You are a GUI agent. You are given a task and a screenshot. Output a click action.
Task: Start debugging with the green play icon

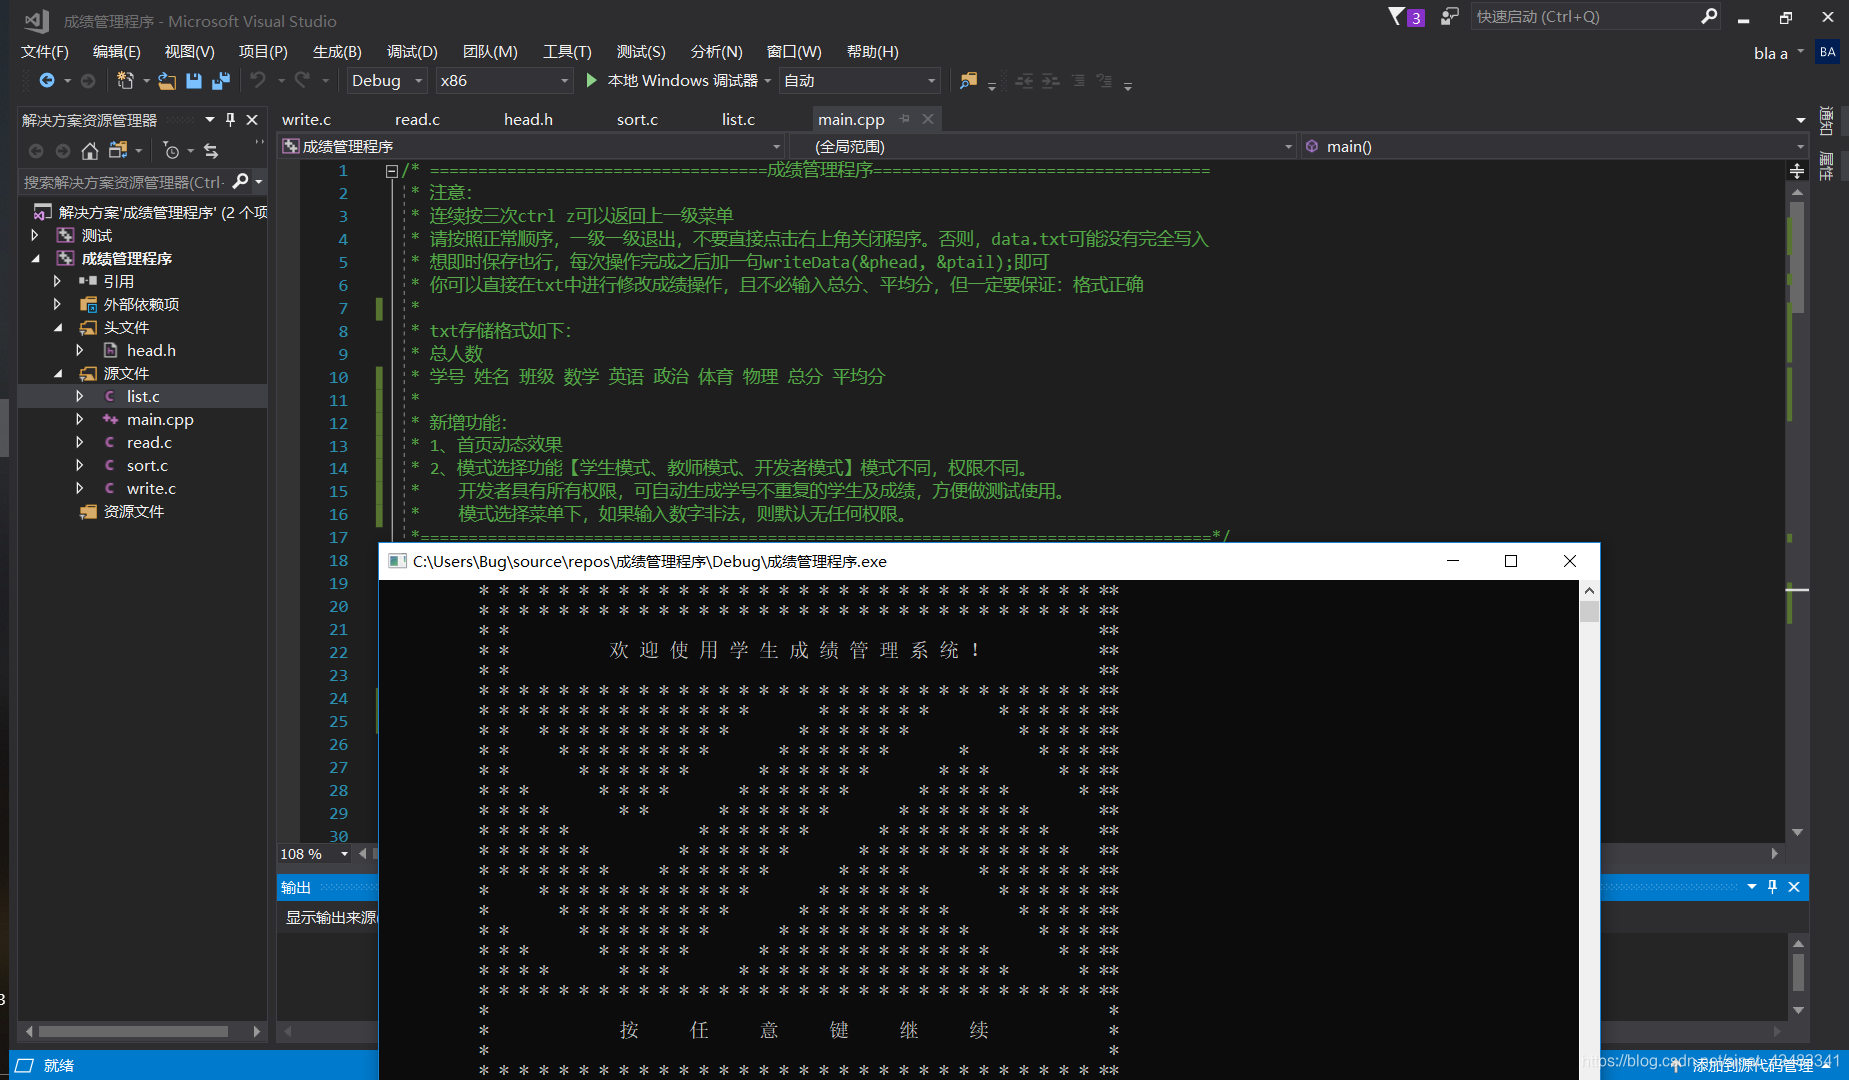592,80
